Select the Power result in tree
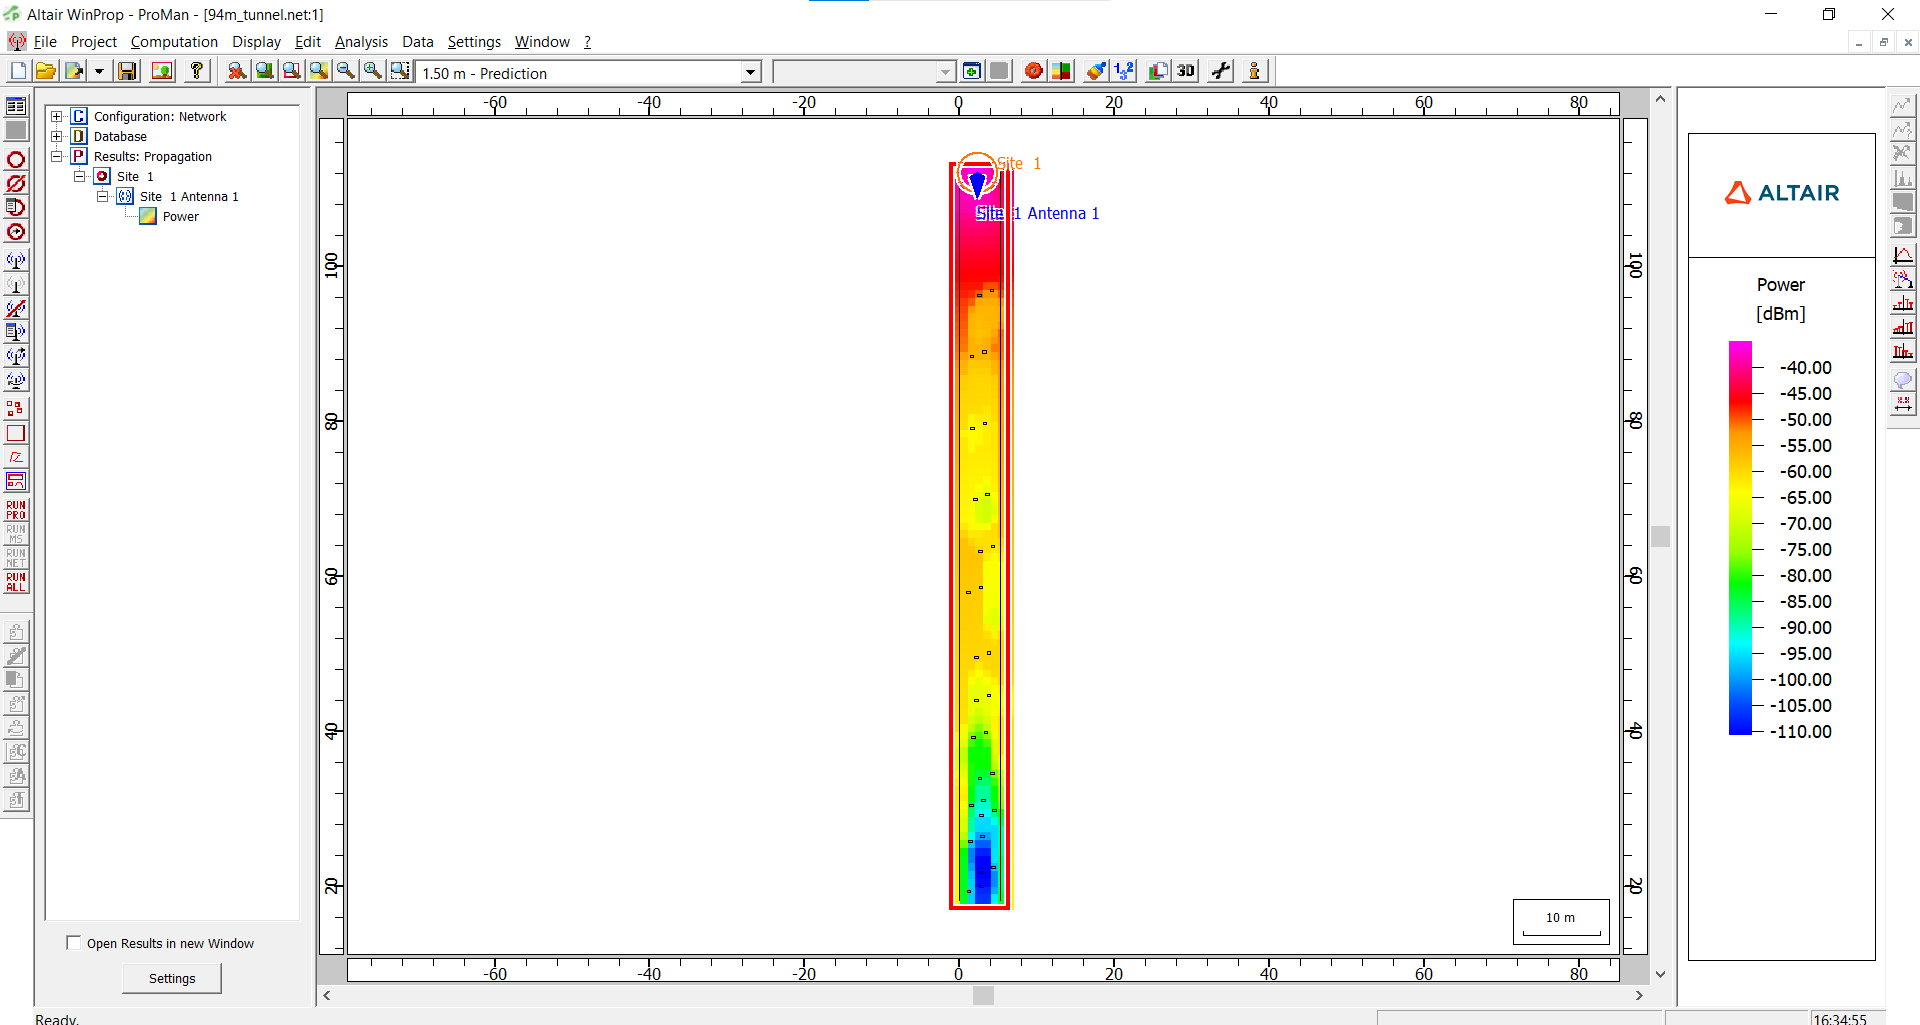Image resolution: width=1920 pixels, height=1025 pixels. click(181, 217)
